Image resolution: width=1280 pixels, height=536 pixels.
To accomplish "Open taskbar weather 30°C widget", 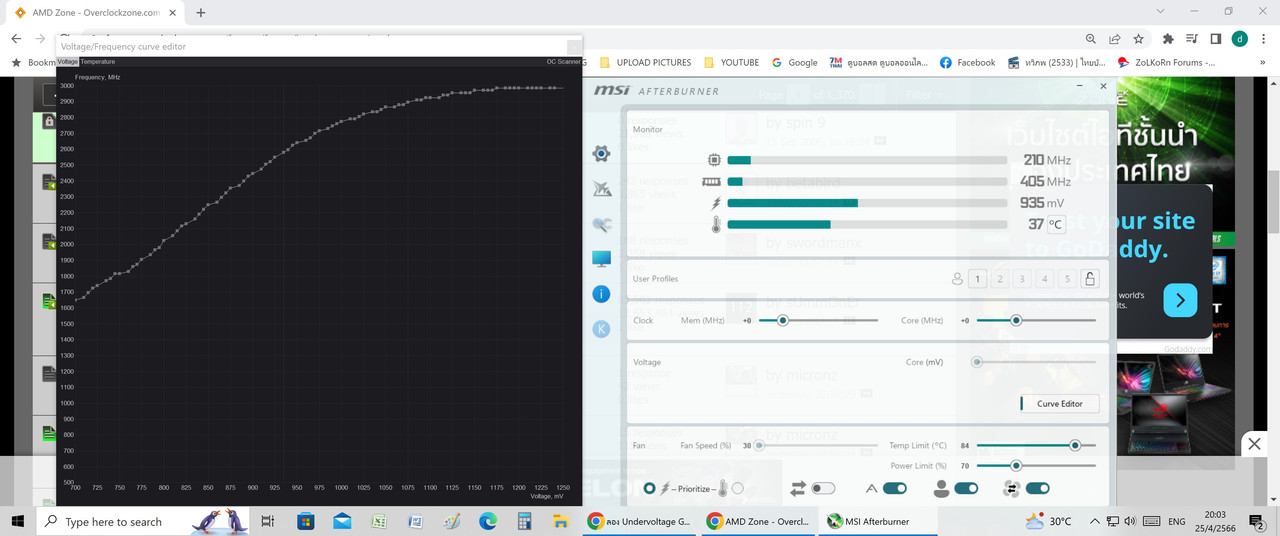I will coord(1047,521).
